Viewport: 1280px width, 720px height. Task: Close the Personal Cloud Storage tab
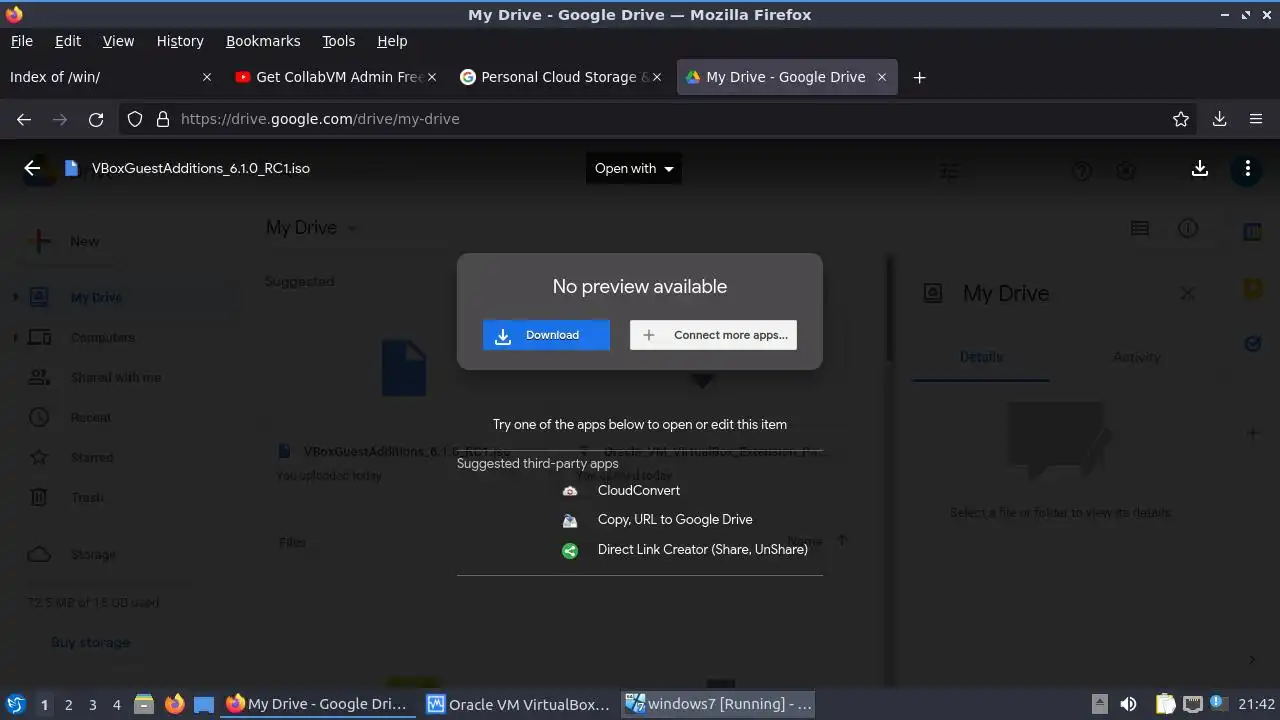coord(657,77)
